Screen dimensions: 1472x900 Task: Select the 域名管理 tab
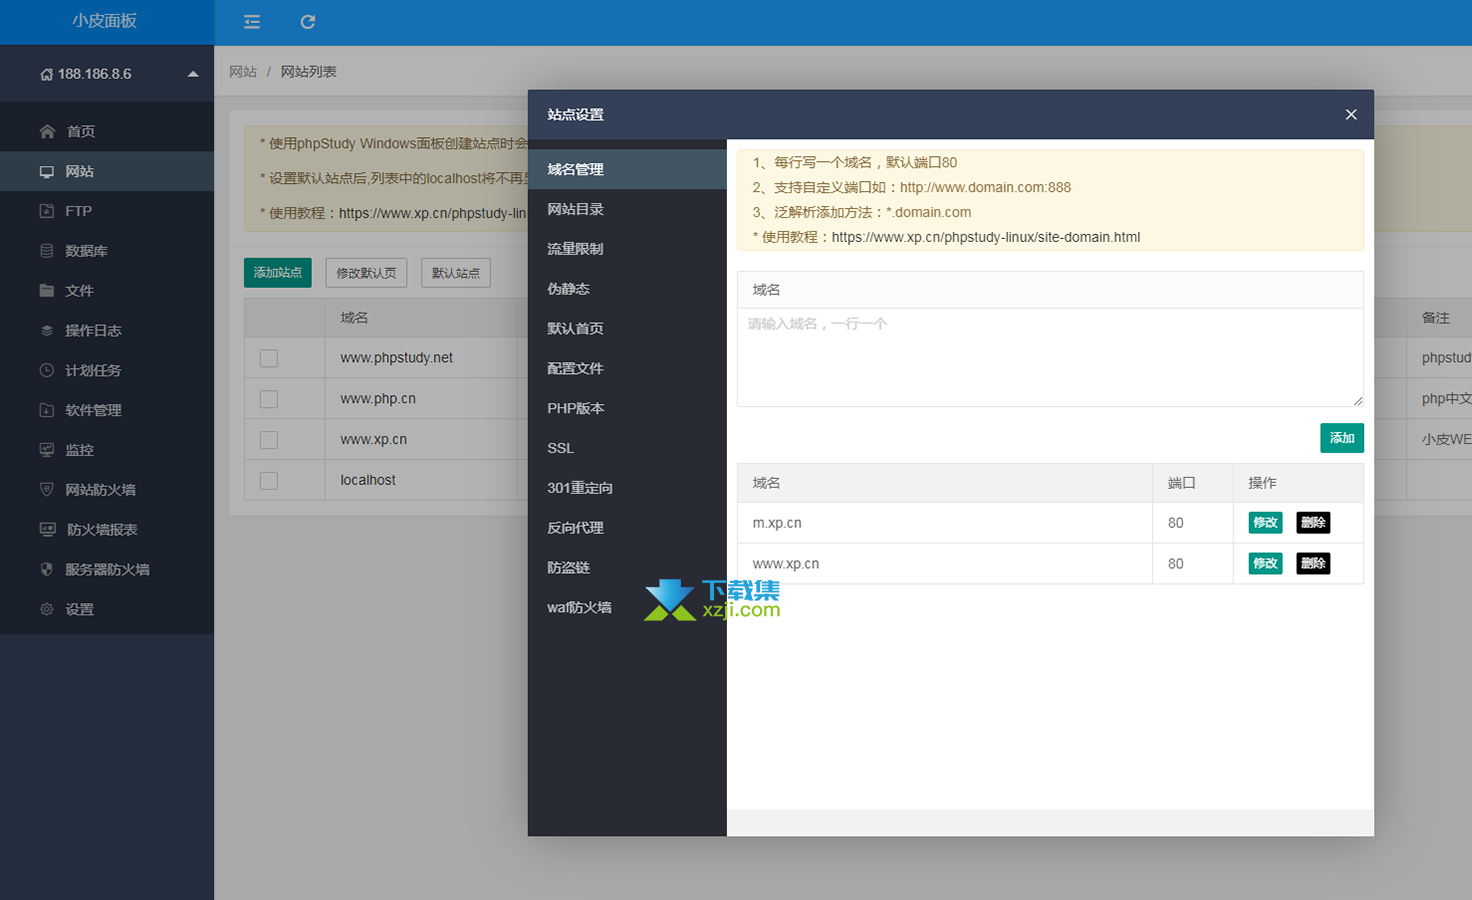click(627, 169)
